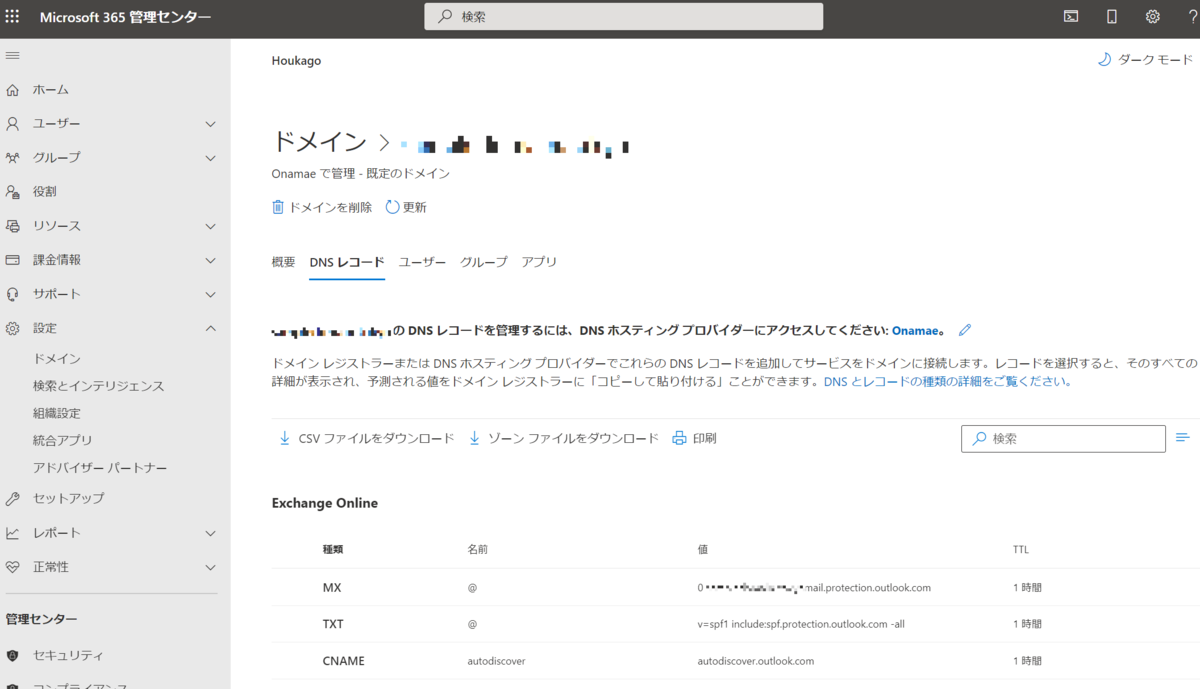Switch to the 概要 tab

click(x=284, y=262)
